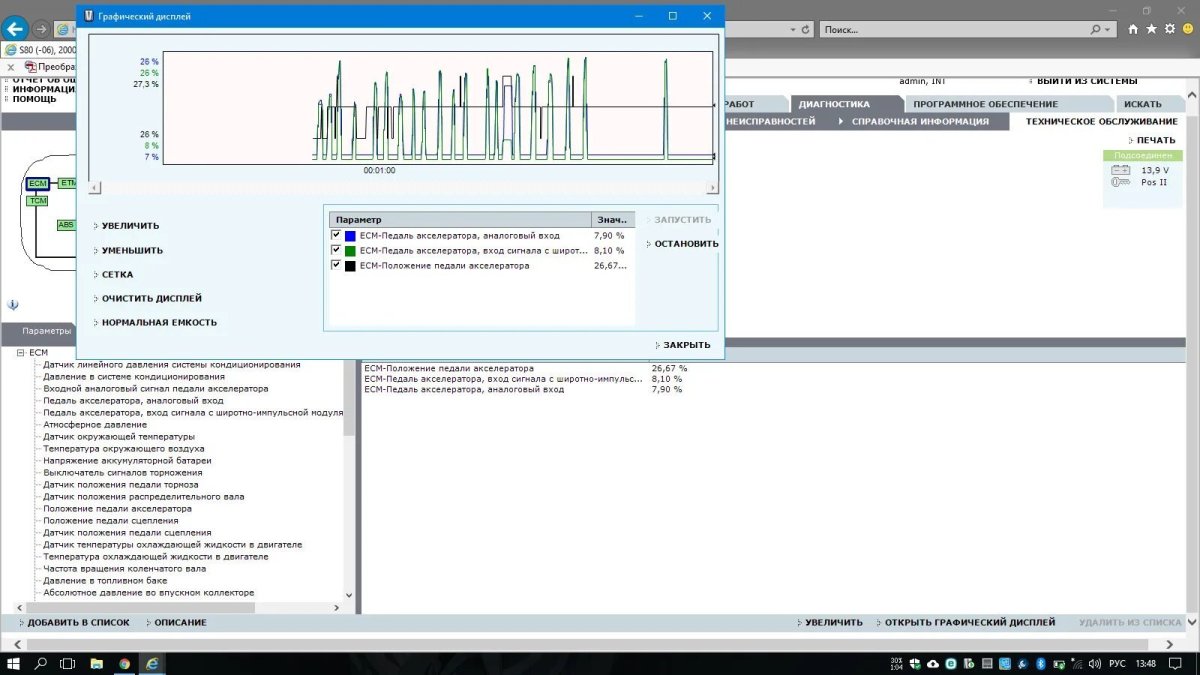Open Chrome from the Windows taskbar
Image resolution: width=1200 pixels, height=675 pixels.
(124, 663)
